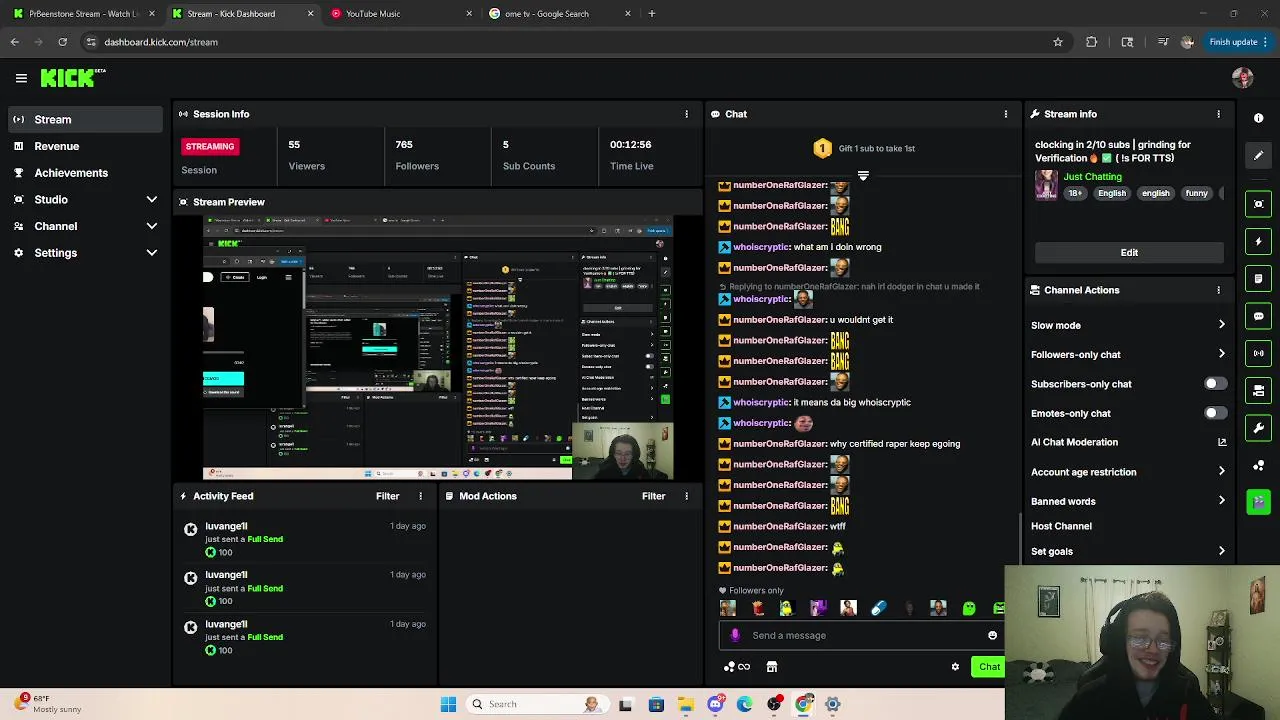
Task: Open the profile avatar at top right
Action: (x=1243, y=78)
